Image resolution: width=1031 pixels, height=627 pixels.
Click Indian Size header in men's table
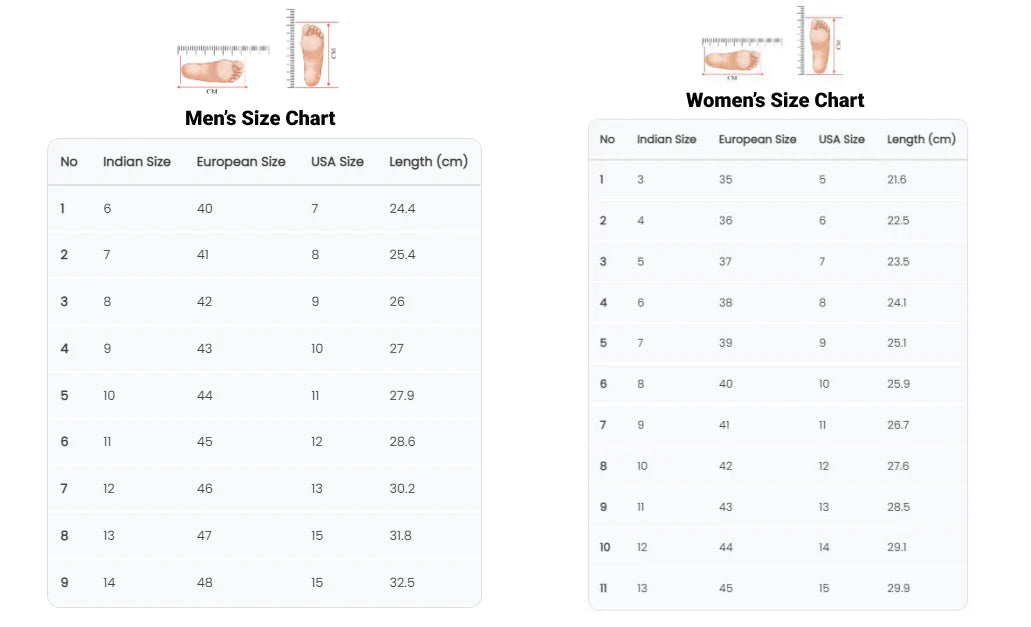pyautogui.click(x=137, y=162)
